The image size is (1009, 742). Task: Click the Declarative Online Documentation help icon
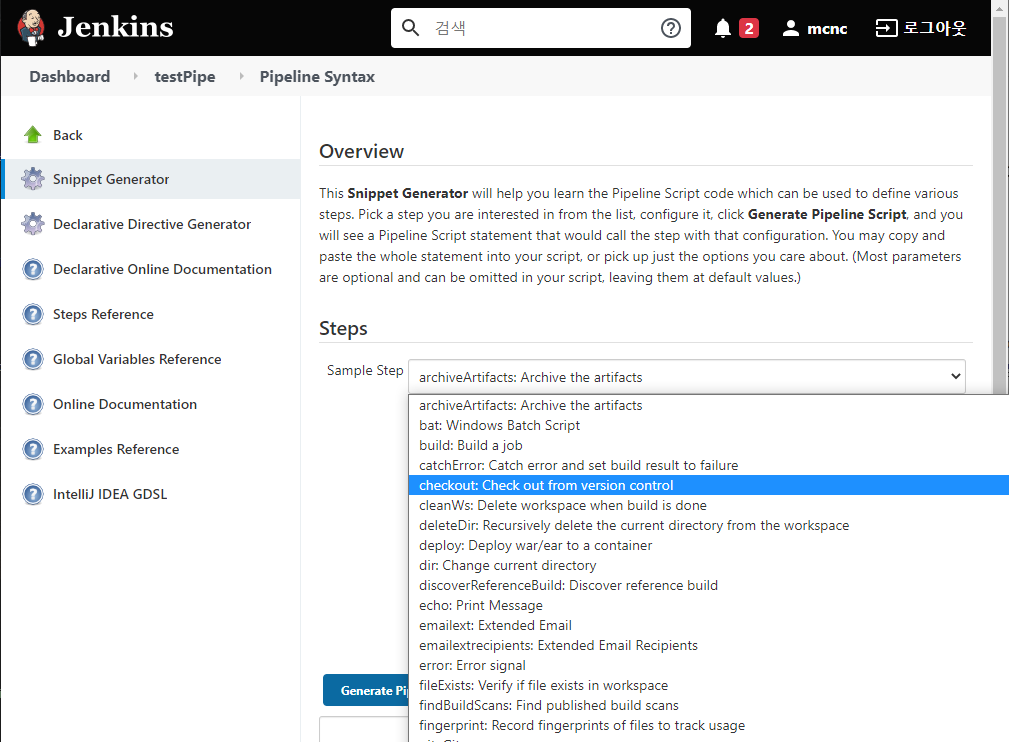33,269
